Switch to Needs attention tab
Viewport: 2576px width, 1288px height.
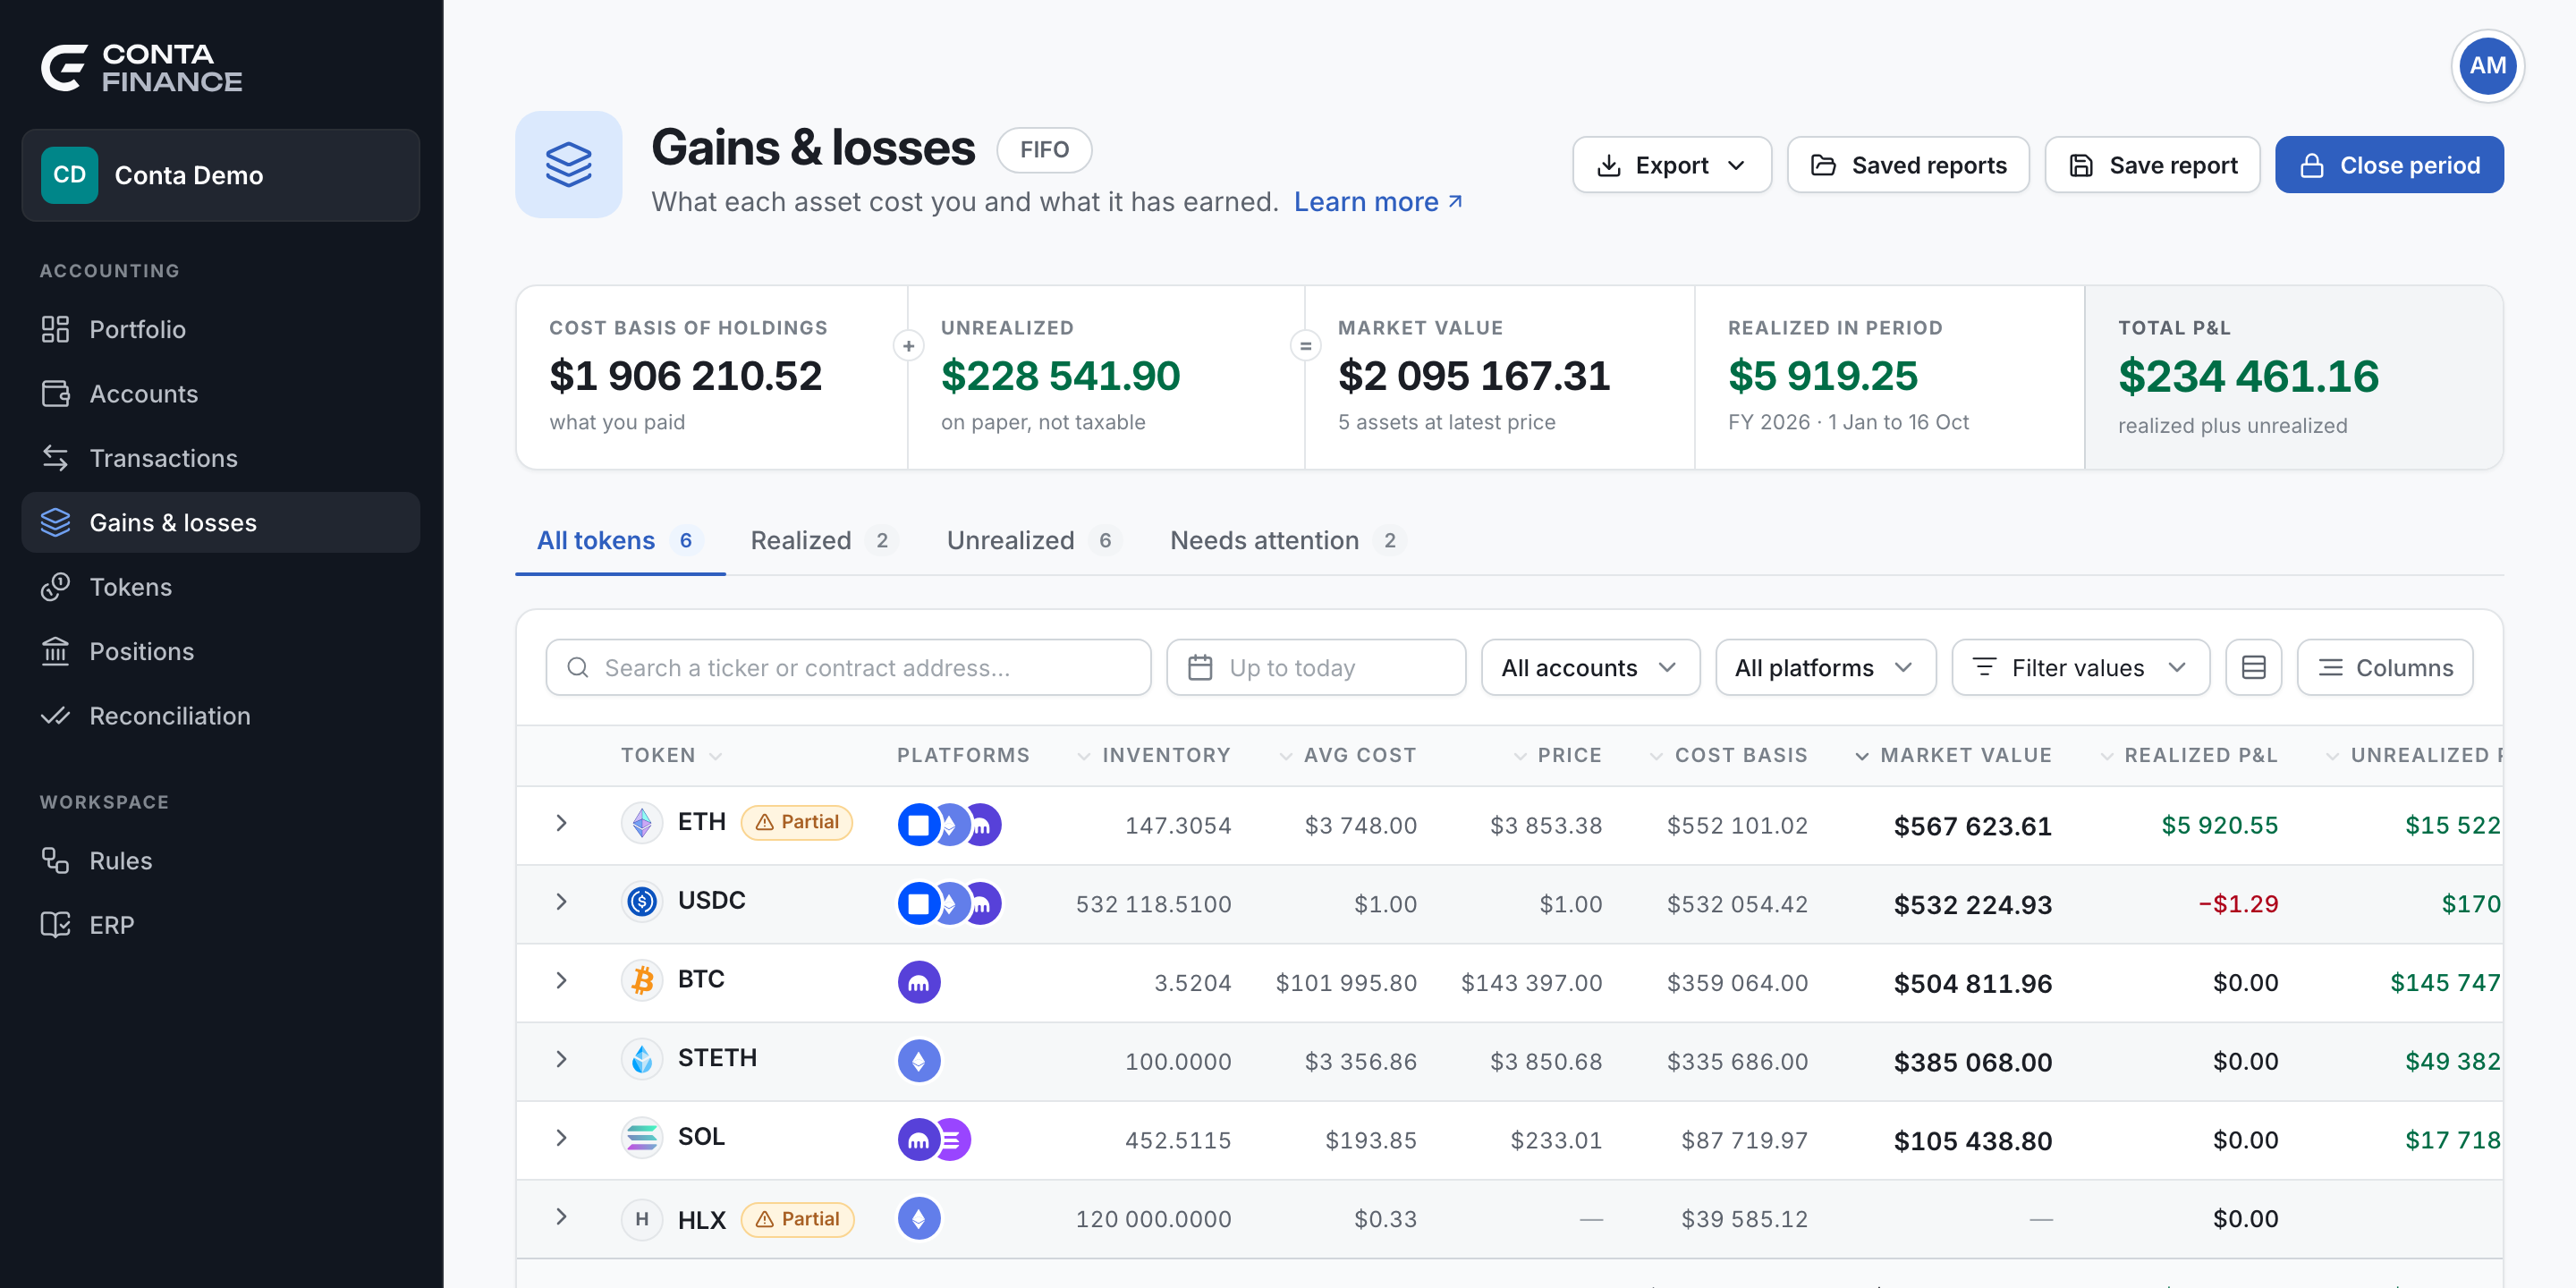click(1287, 541)
